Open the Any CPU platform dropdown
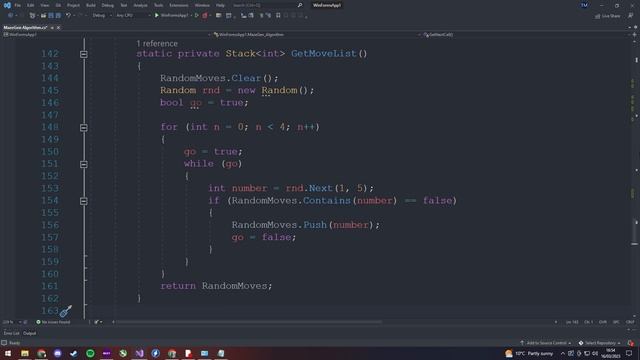The width and height of the screenshot is (640, 360). [x=133, y=16]
